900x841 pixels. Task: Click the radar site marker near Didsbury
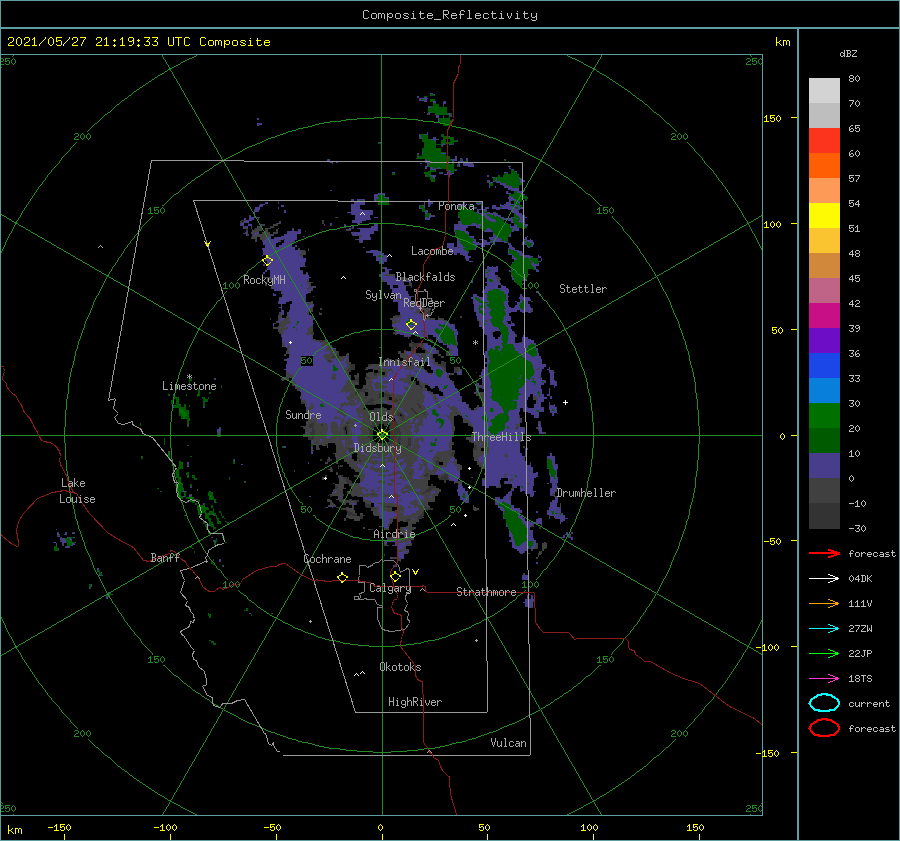(382, 435)
